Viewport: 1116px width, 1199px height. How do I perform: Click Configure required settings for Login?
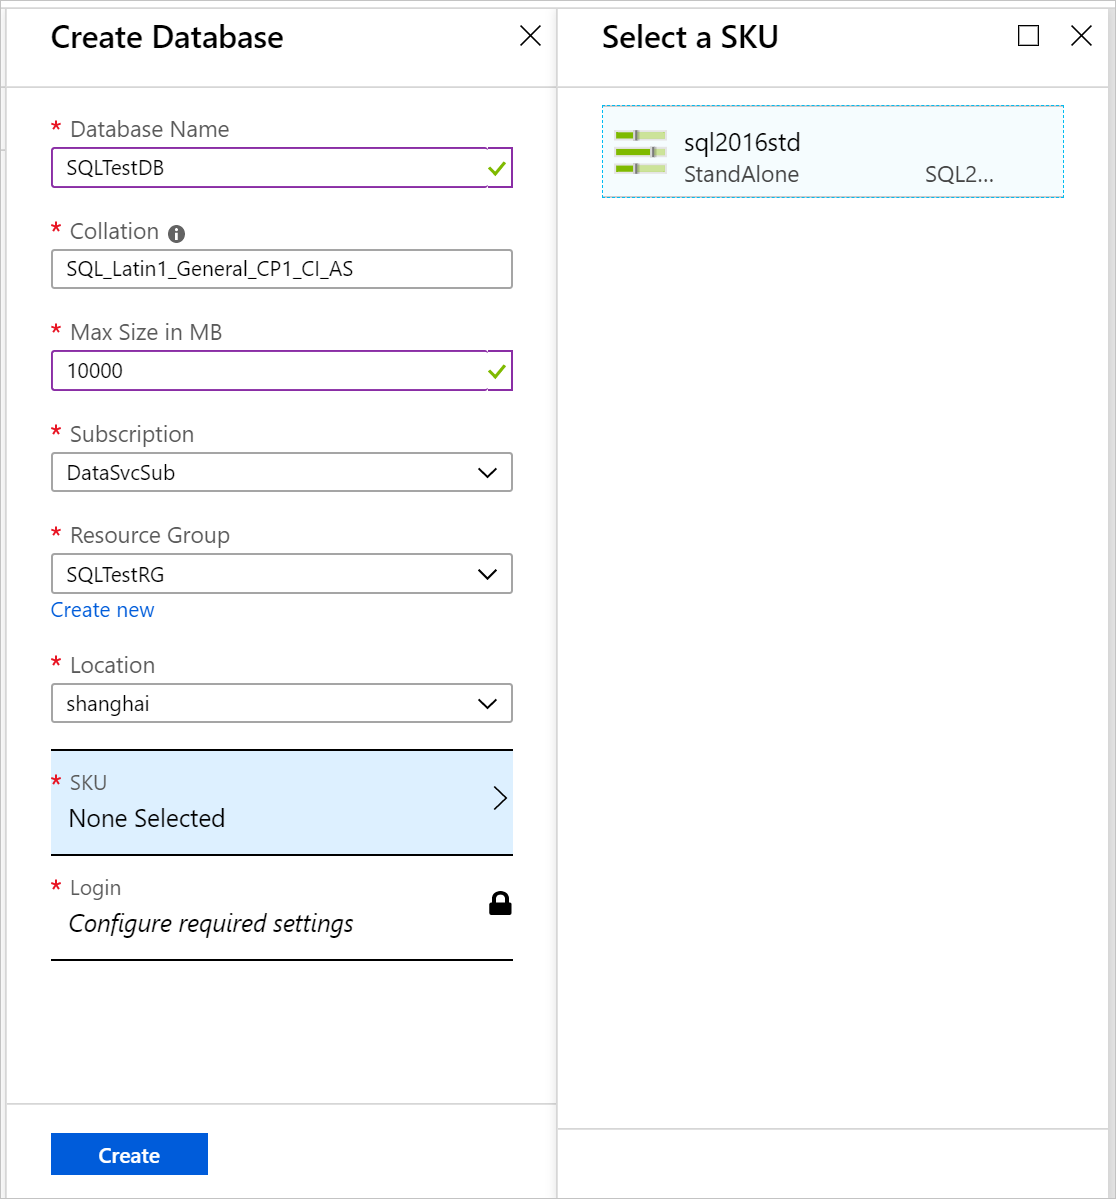coord(210,923)
